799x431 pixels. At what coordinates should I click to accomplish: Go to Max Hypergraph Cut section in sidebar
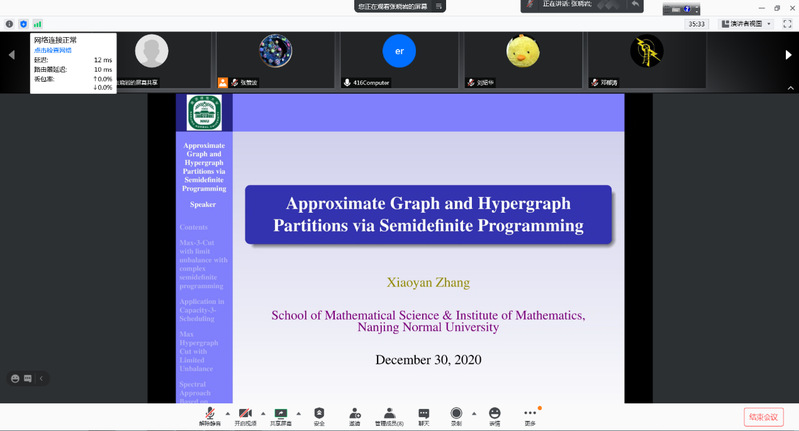click(199, 352)
